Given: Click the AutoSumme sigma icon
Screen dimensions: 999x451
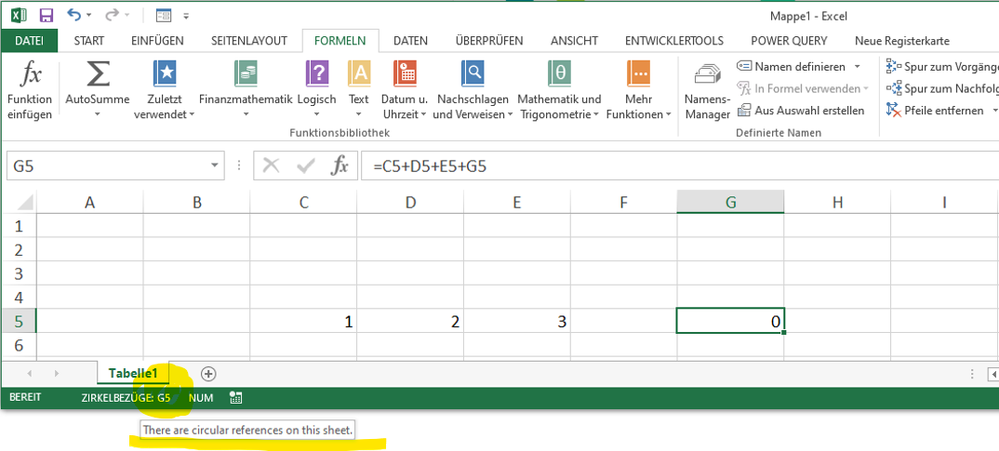Looking at the screenshot, I should [97, 74].
